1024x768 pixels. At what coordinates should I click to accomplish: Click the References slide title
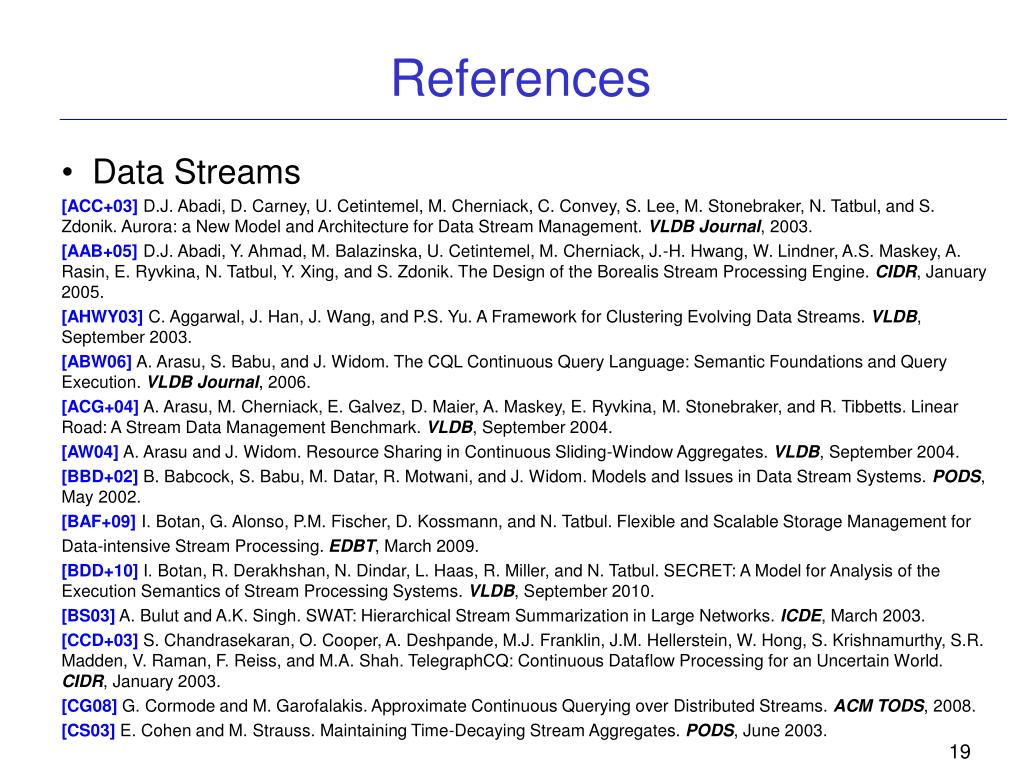(x=520, y=78)
